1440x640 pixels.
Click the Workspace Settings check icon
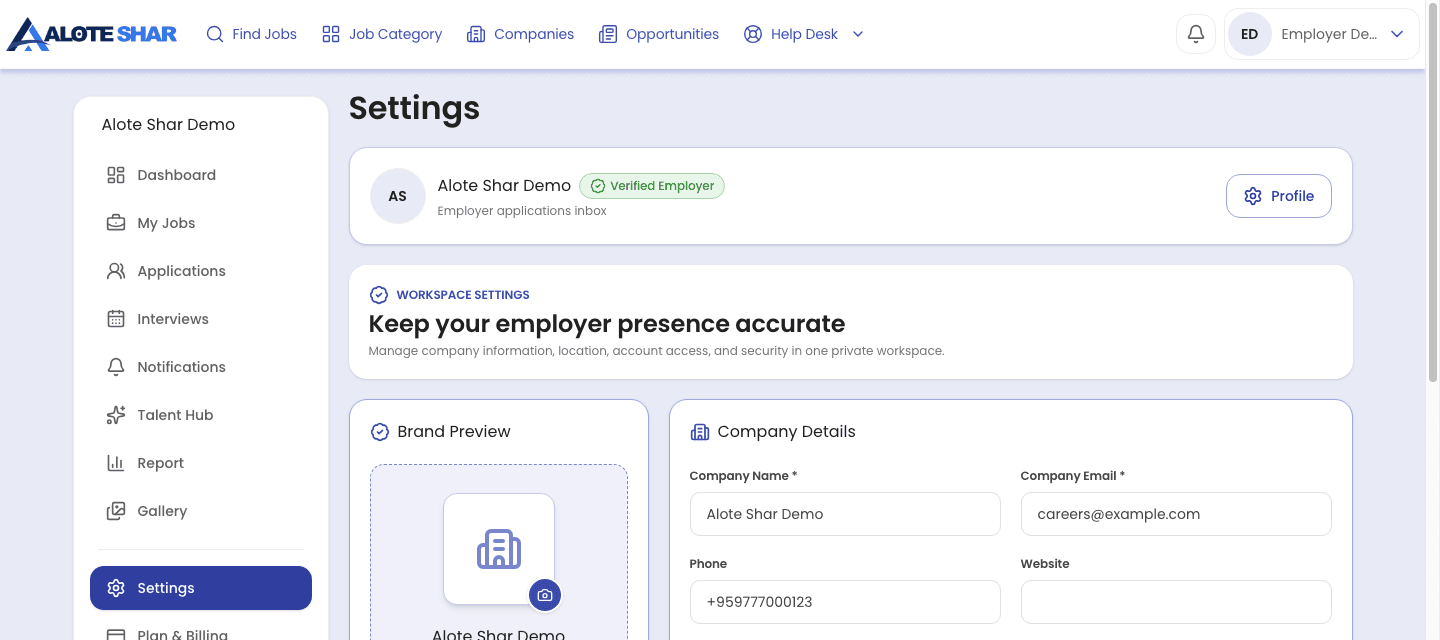[x=379, y=295]
